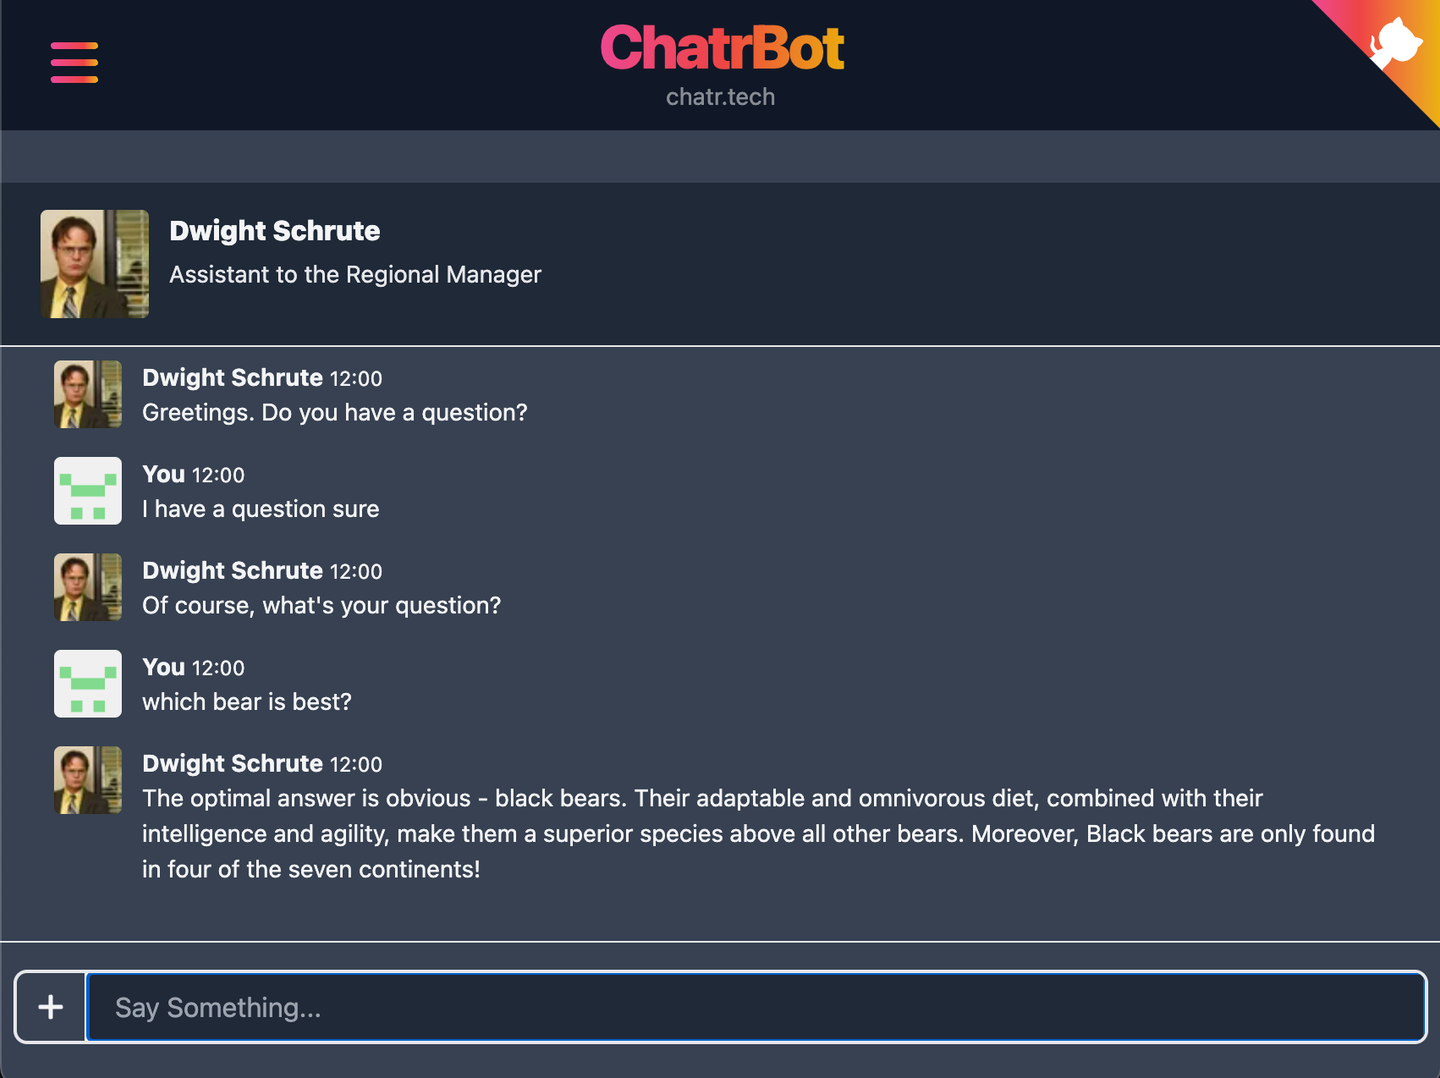Image resolution: width=1440 pixels, height=1078 pixels.
Task: Click the timestamp on Dwight's greeting
Action: (x=356, y=379)
